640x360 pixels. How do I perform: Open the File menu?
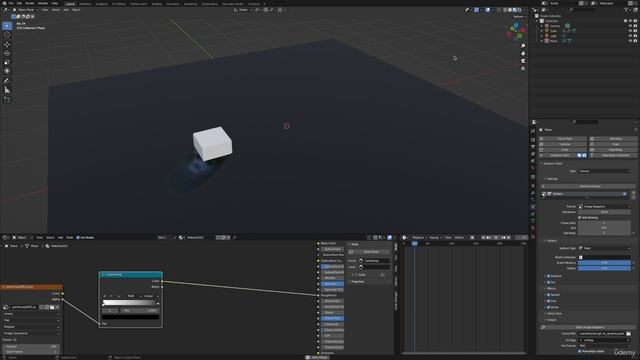(11, 3)
